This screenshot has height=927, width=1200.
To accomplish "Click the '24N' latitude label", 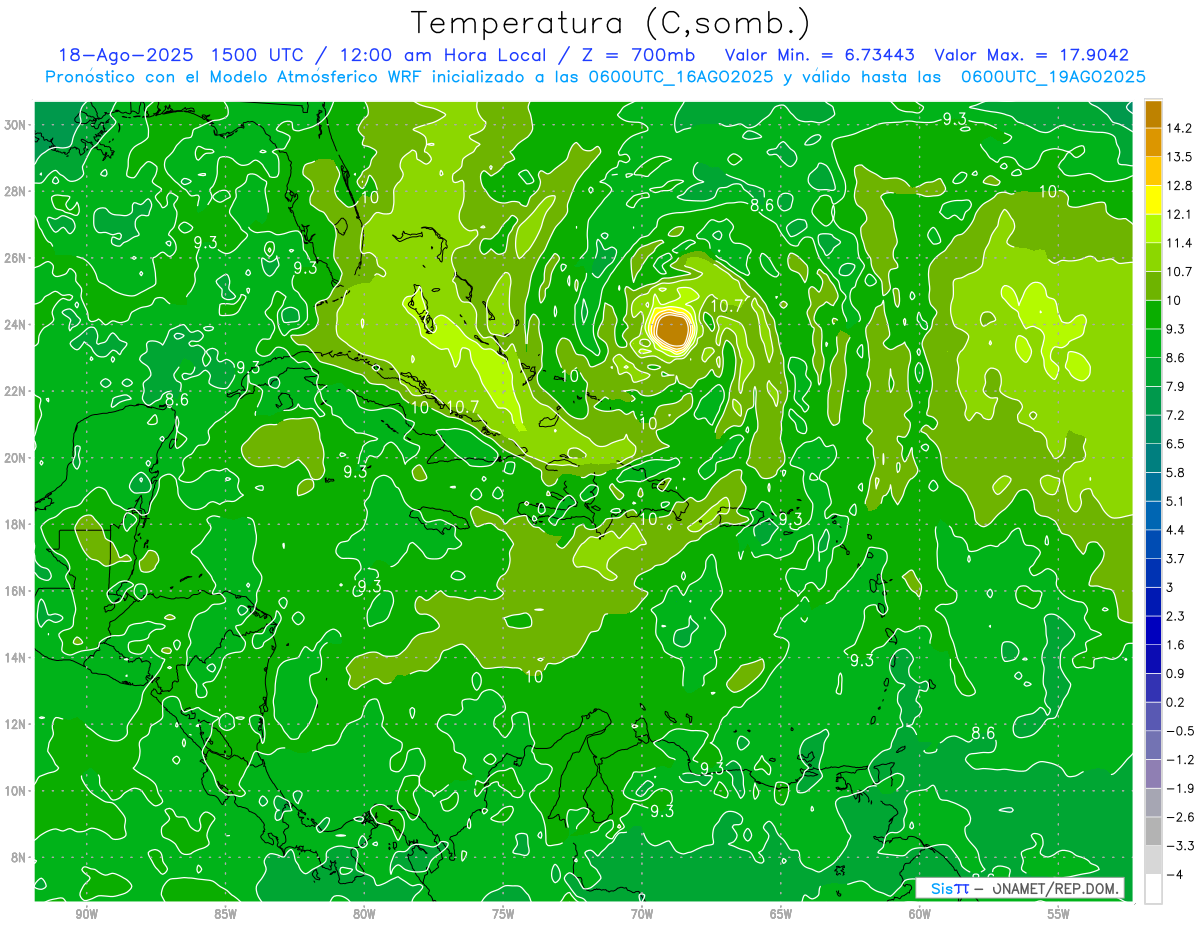I will [16, 325].
